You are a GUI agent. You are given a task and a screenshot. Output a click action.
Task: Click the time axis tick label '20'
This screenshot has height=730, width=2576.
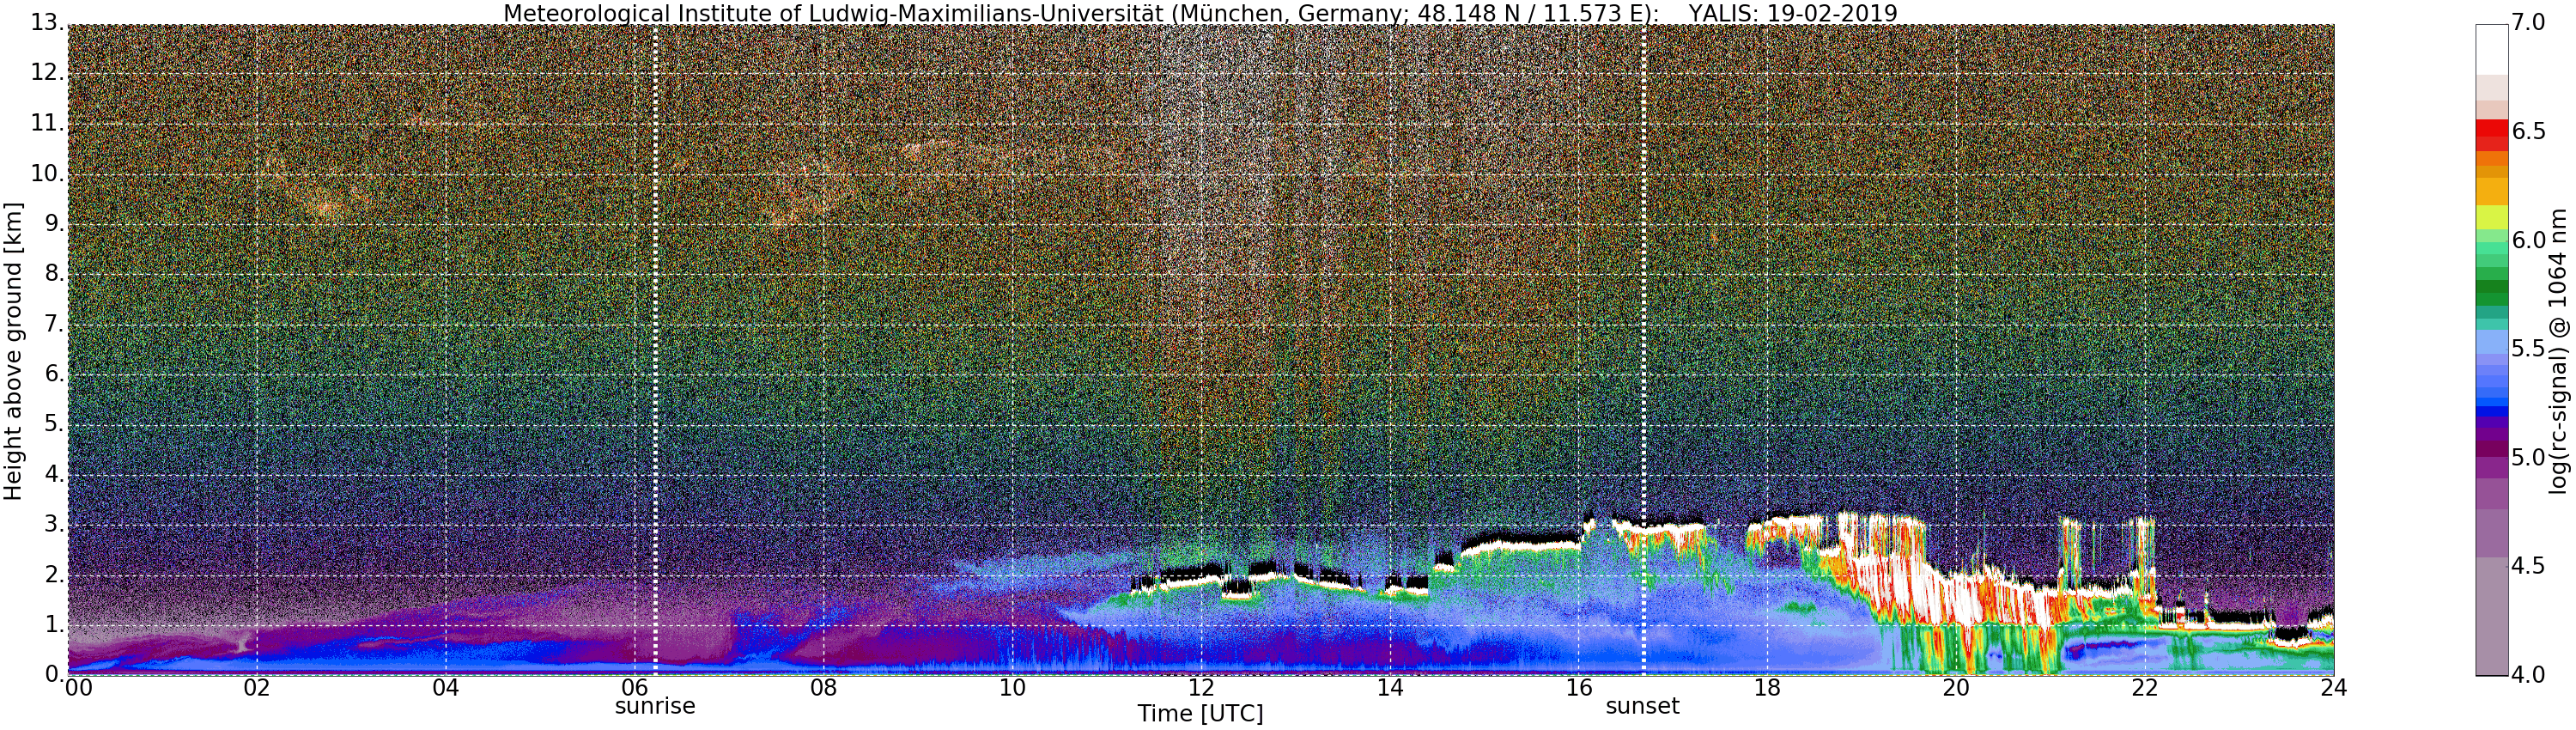click(x=1956, y=688)
